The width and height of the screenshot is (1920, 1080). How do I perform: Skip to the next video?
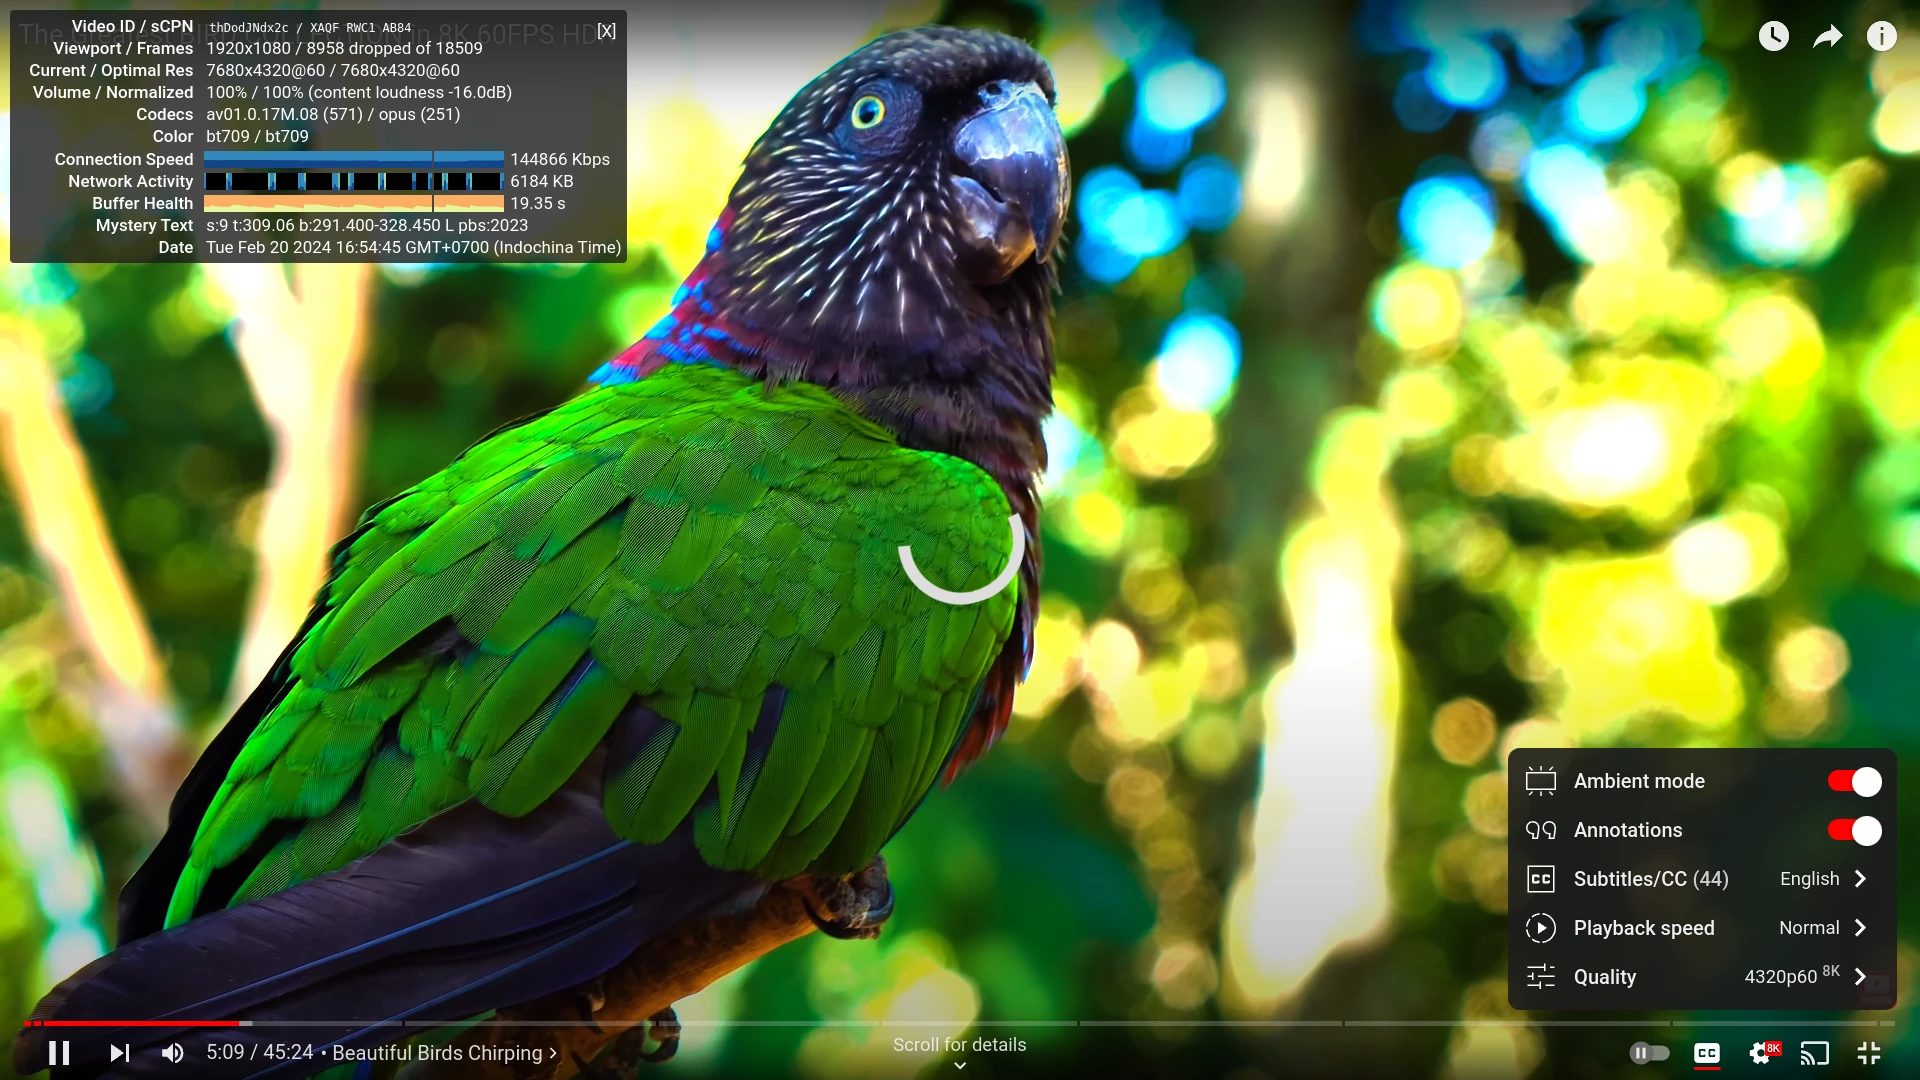coord(119,1053)
